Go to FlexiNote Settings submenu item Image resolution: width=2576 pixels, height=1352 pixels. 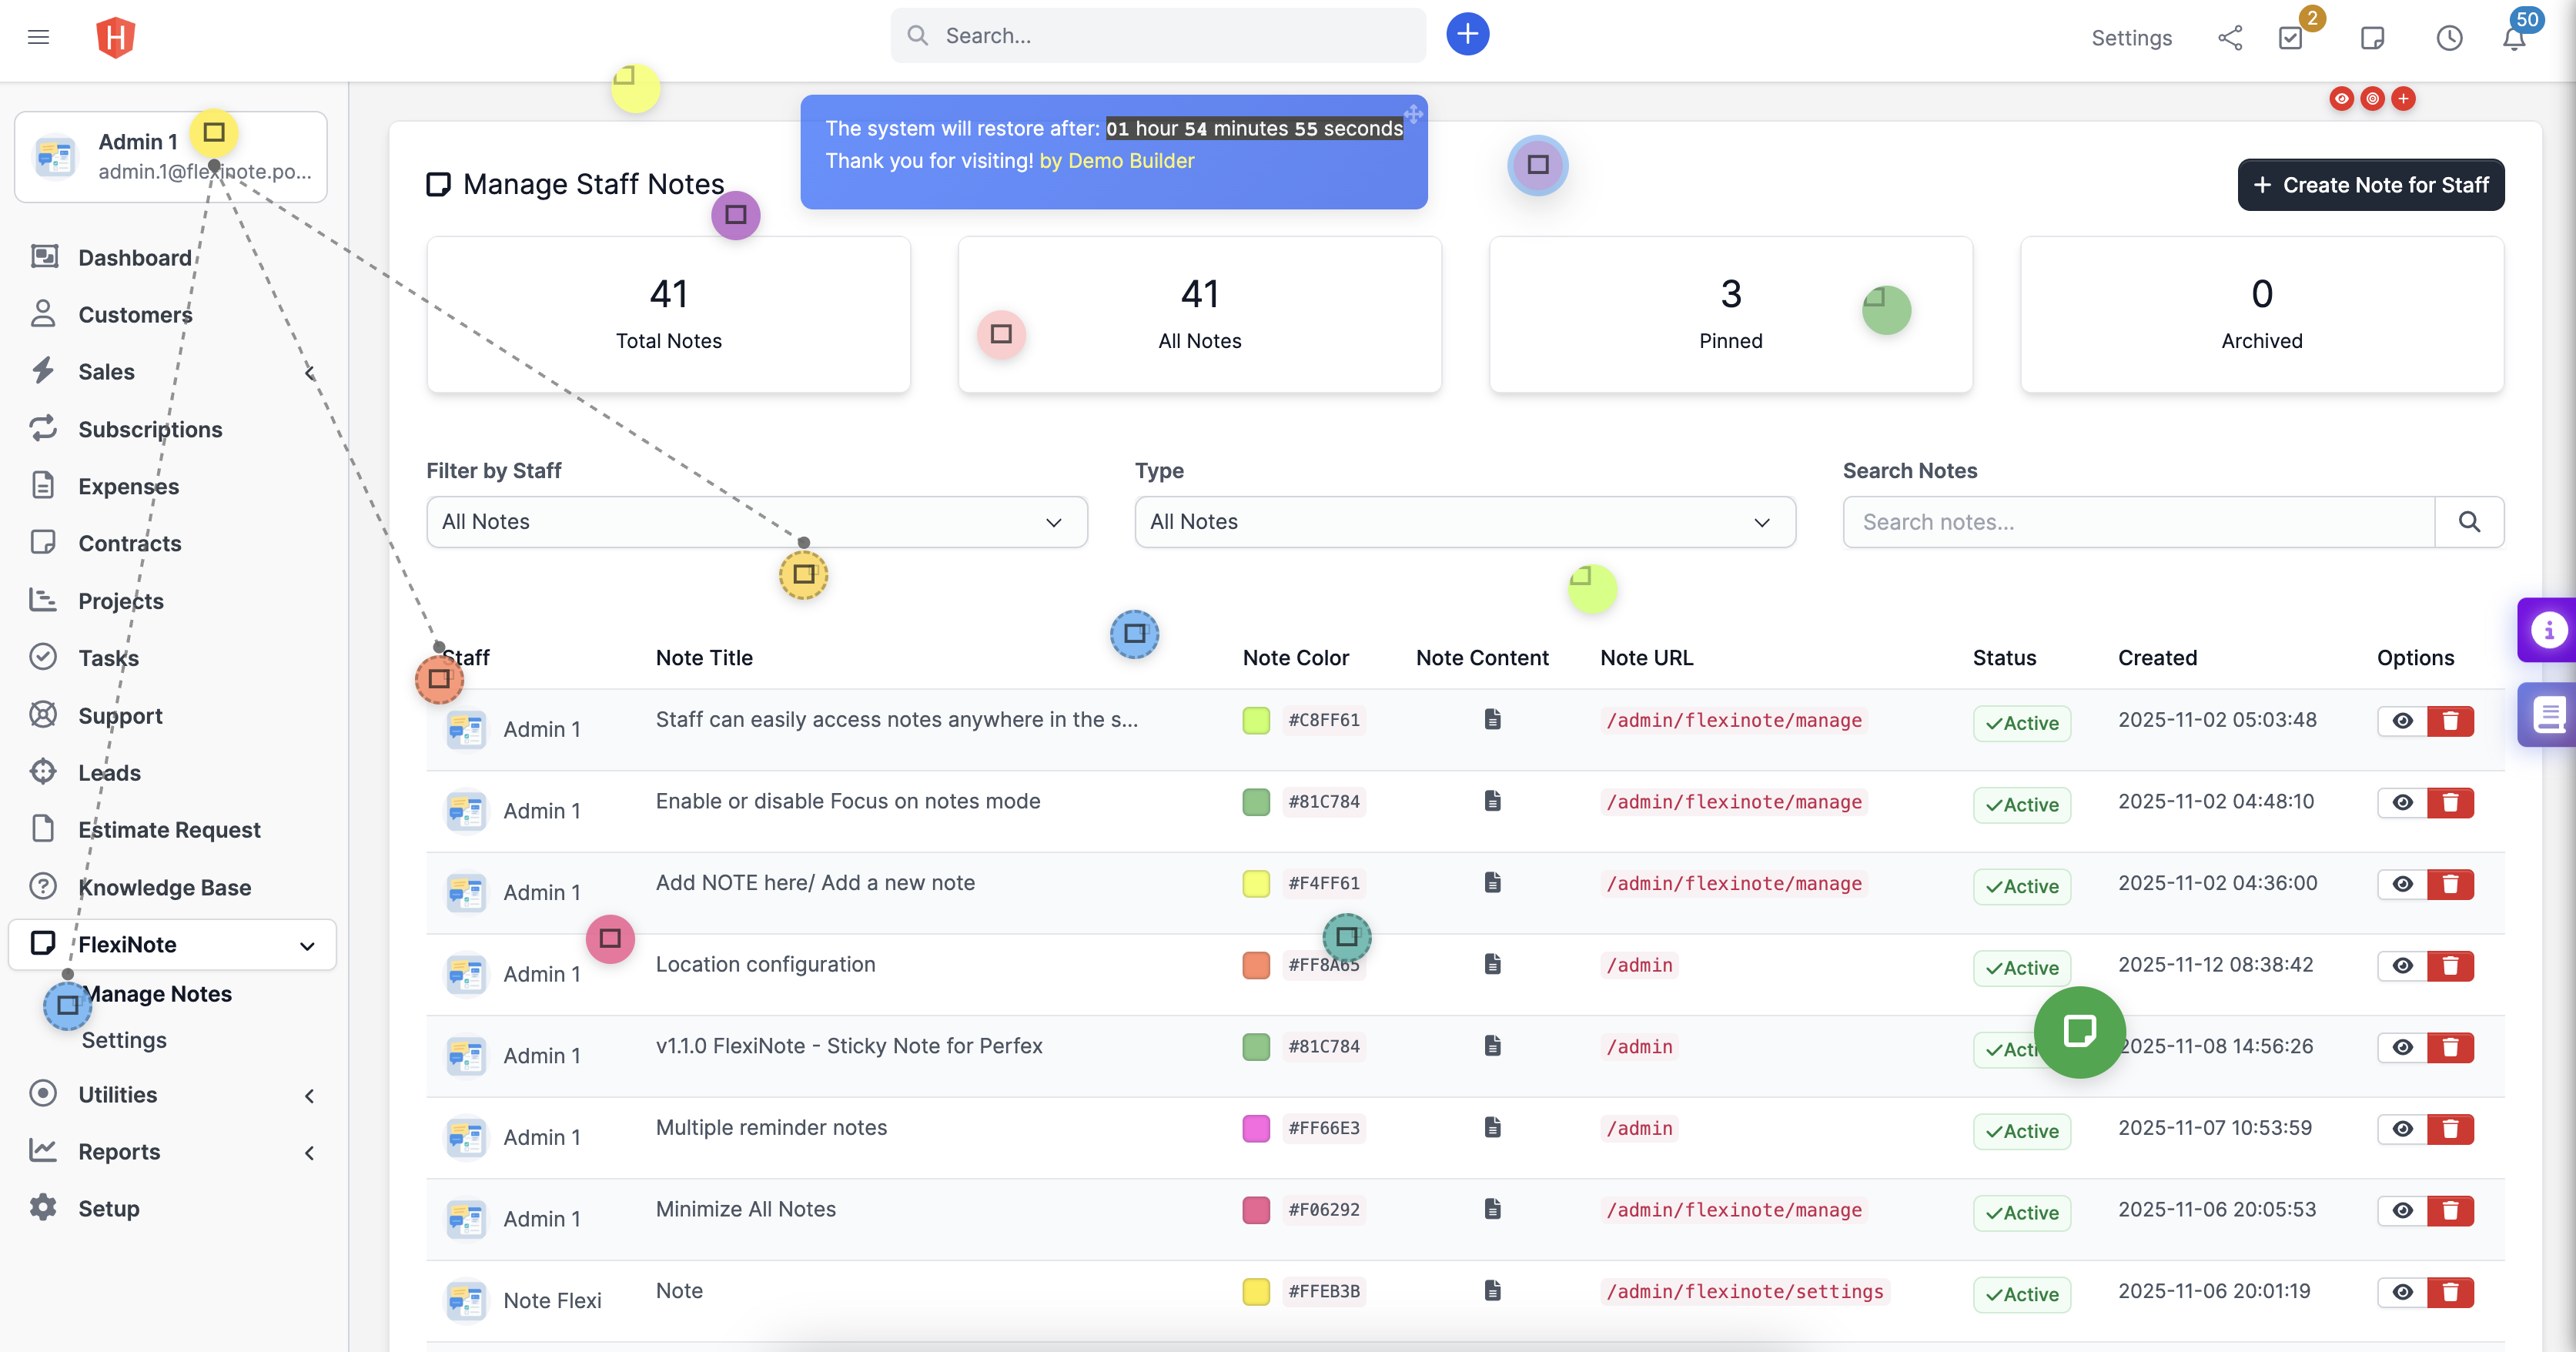[x=124, y=1040]
